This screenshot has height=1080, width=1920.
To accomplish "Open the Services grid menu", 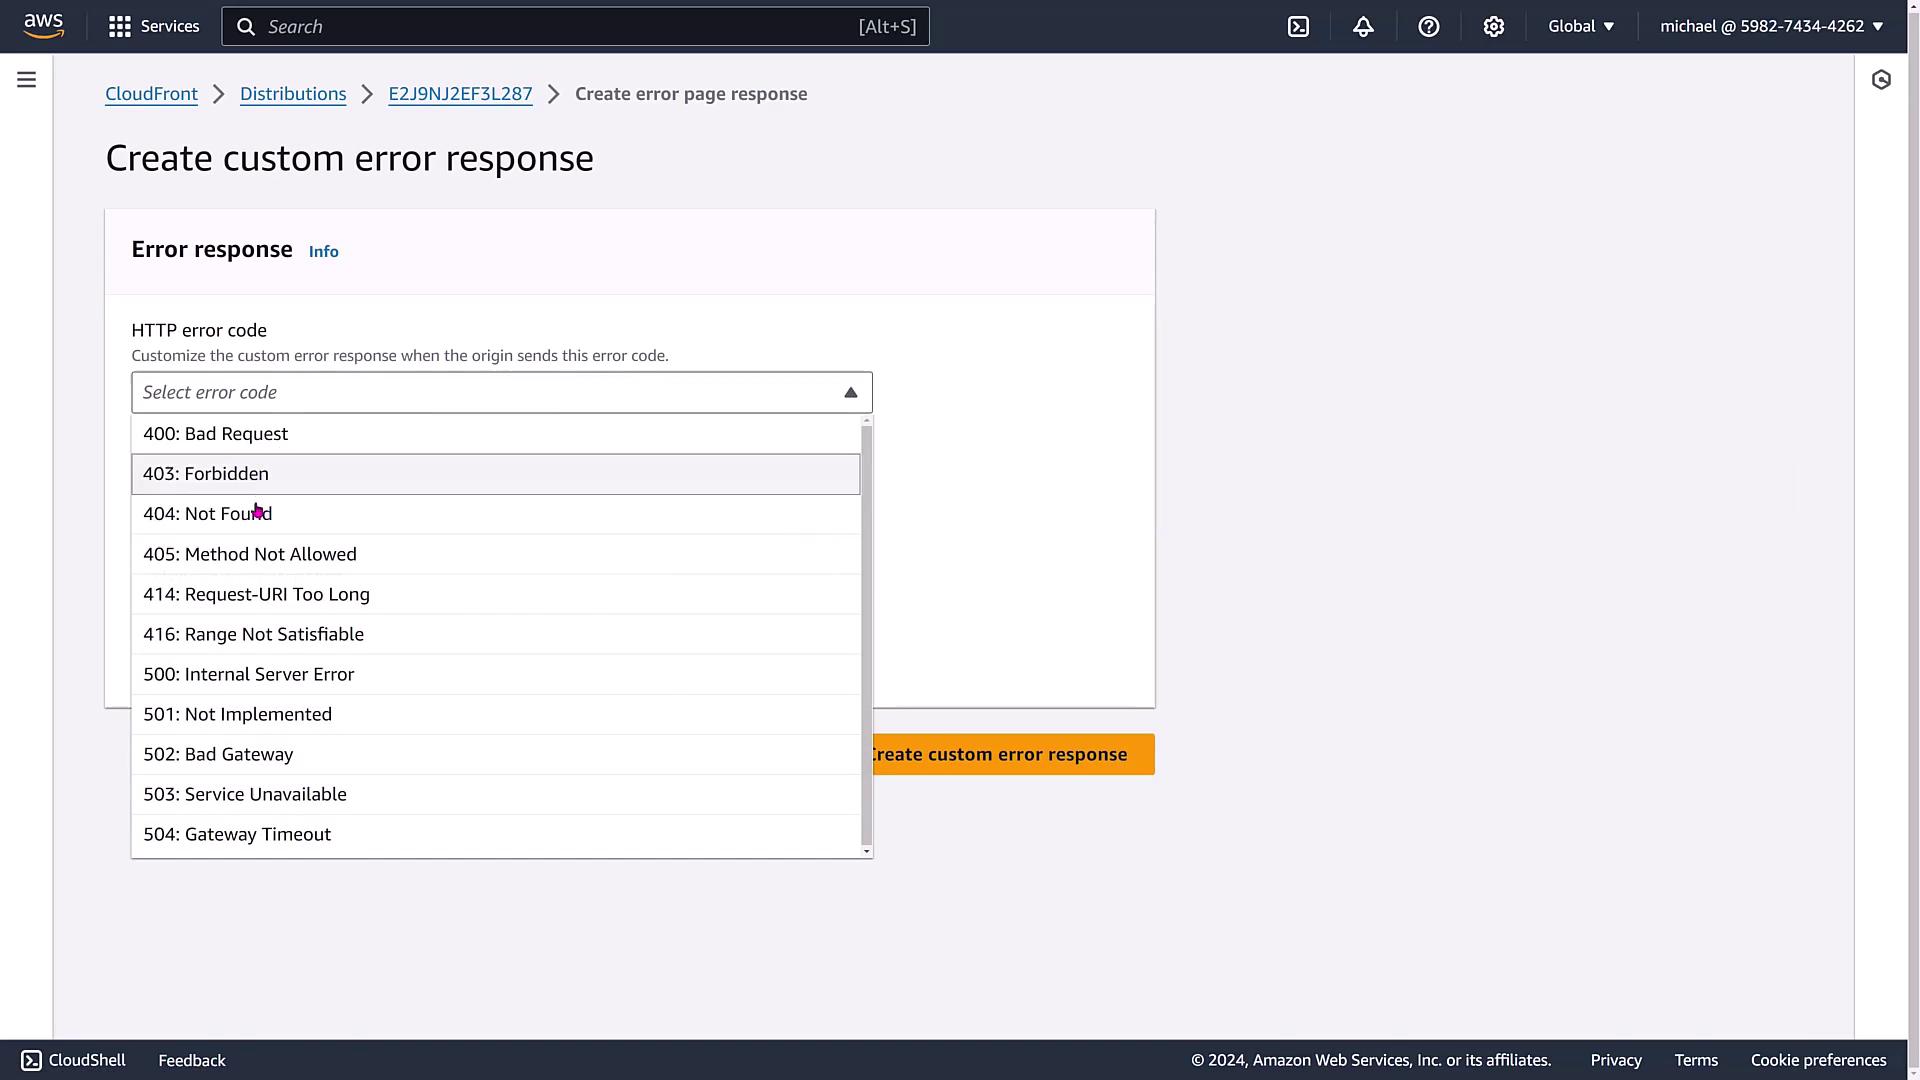I will point(154,26).
